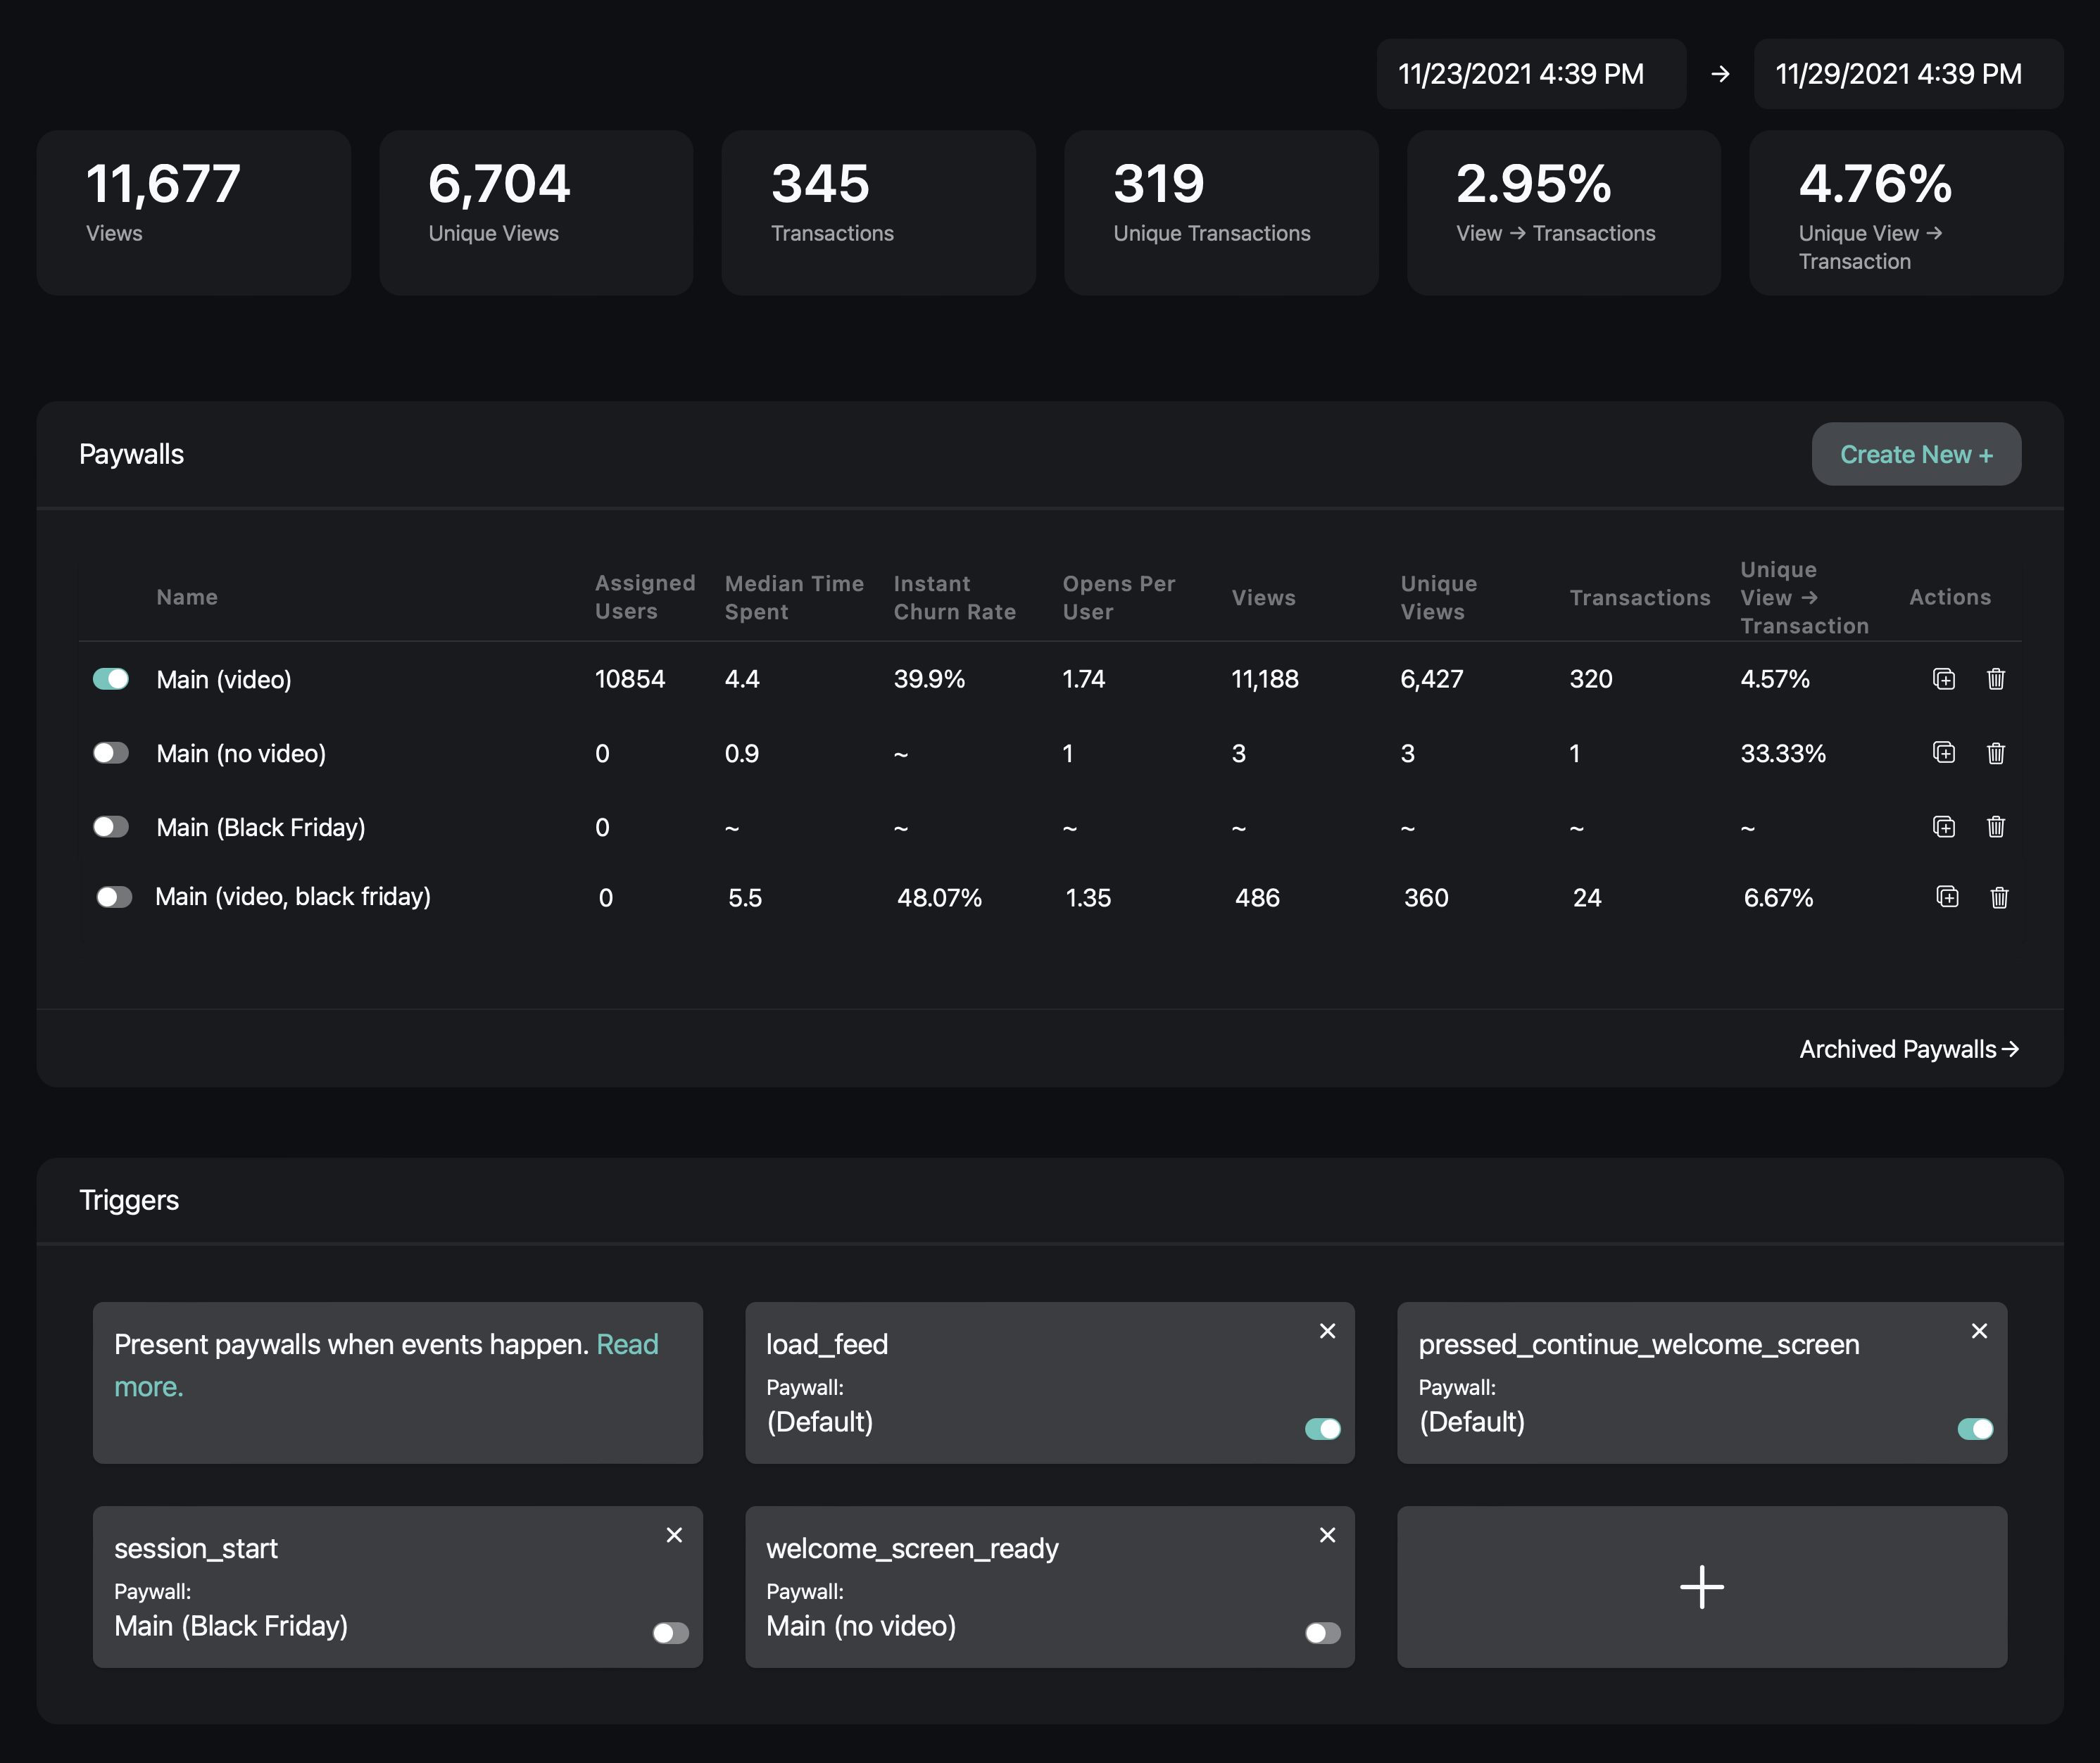Image resolution: width=2100 pixels, height=1763 pixels.
Task: Delete the Main (video, black friday) paywall
Action: pyautogui.click(x=1999, y=897)
